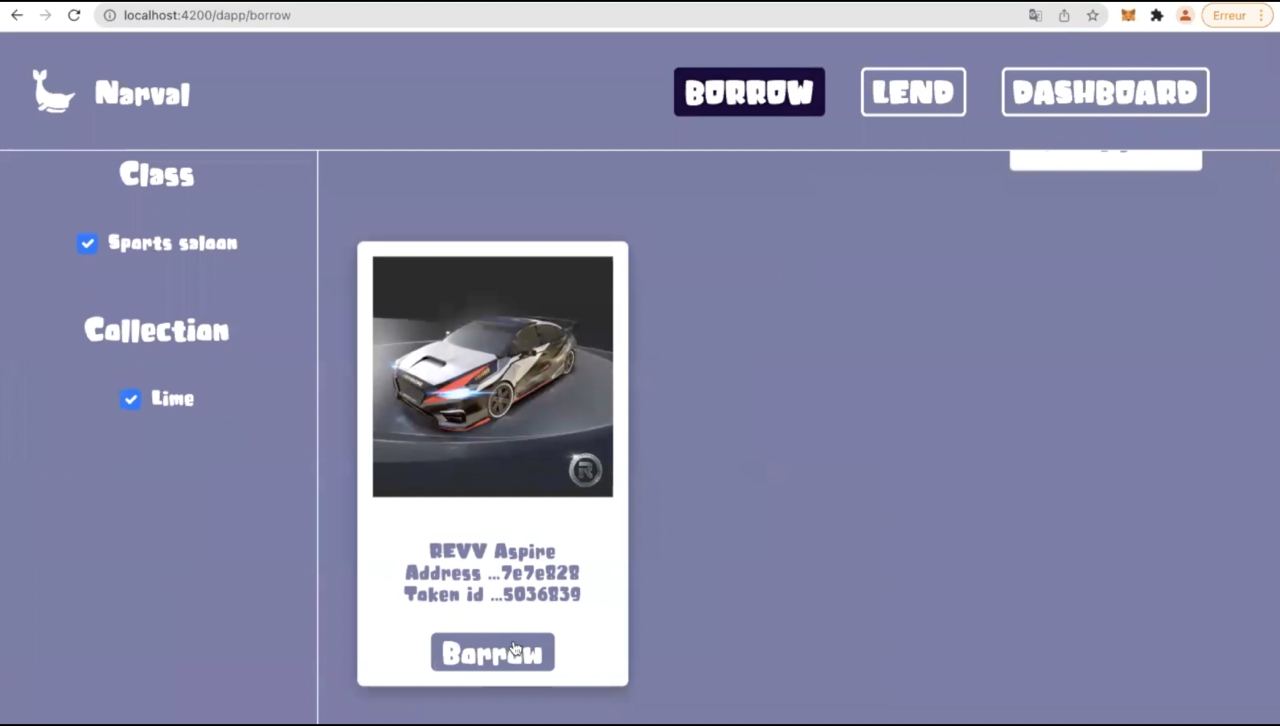This screenshot has height=726, width=1280.
Task: Click the Class heading
Action: pyautogui.click(x=157, y=175)
